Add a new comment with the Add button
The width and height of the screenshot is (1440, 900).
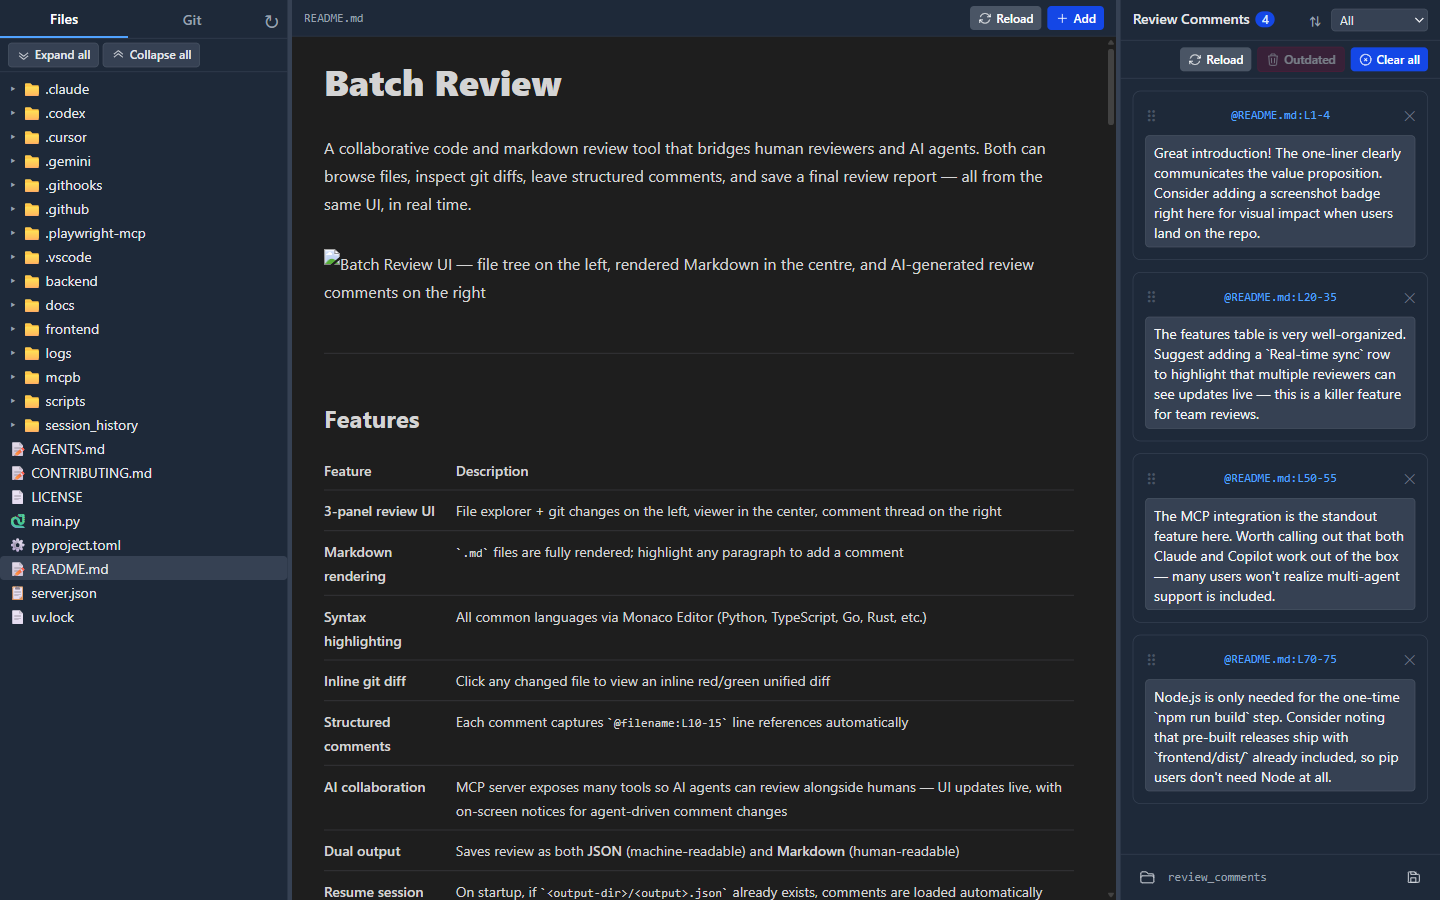coord(1075,17)
